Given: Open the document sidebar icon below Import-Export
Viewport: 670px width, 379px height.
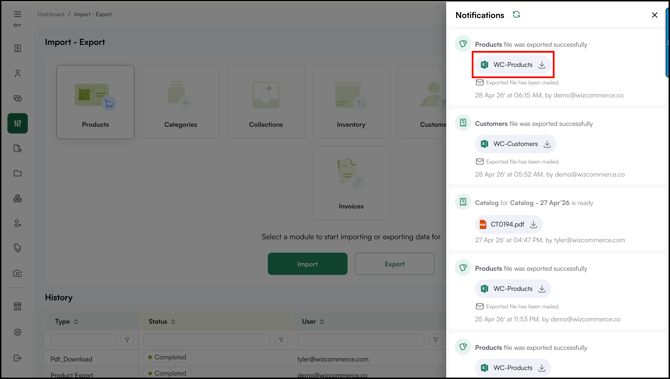Looking at the screenshot, I should coord(18,149).
